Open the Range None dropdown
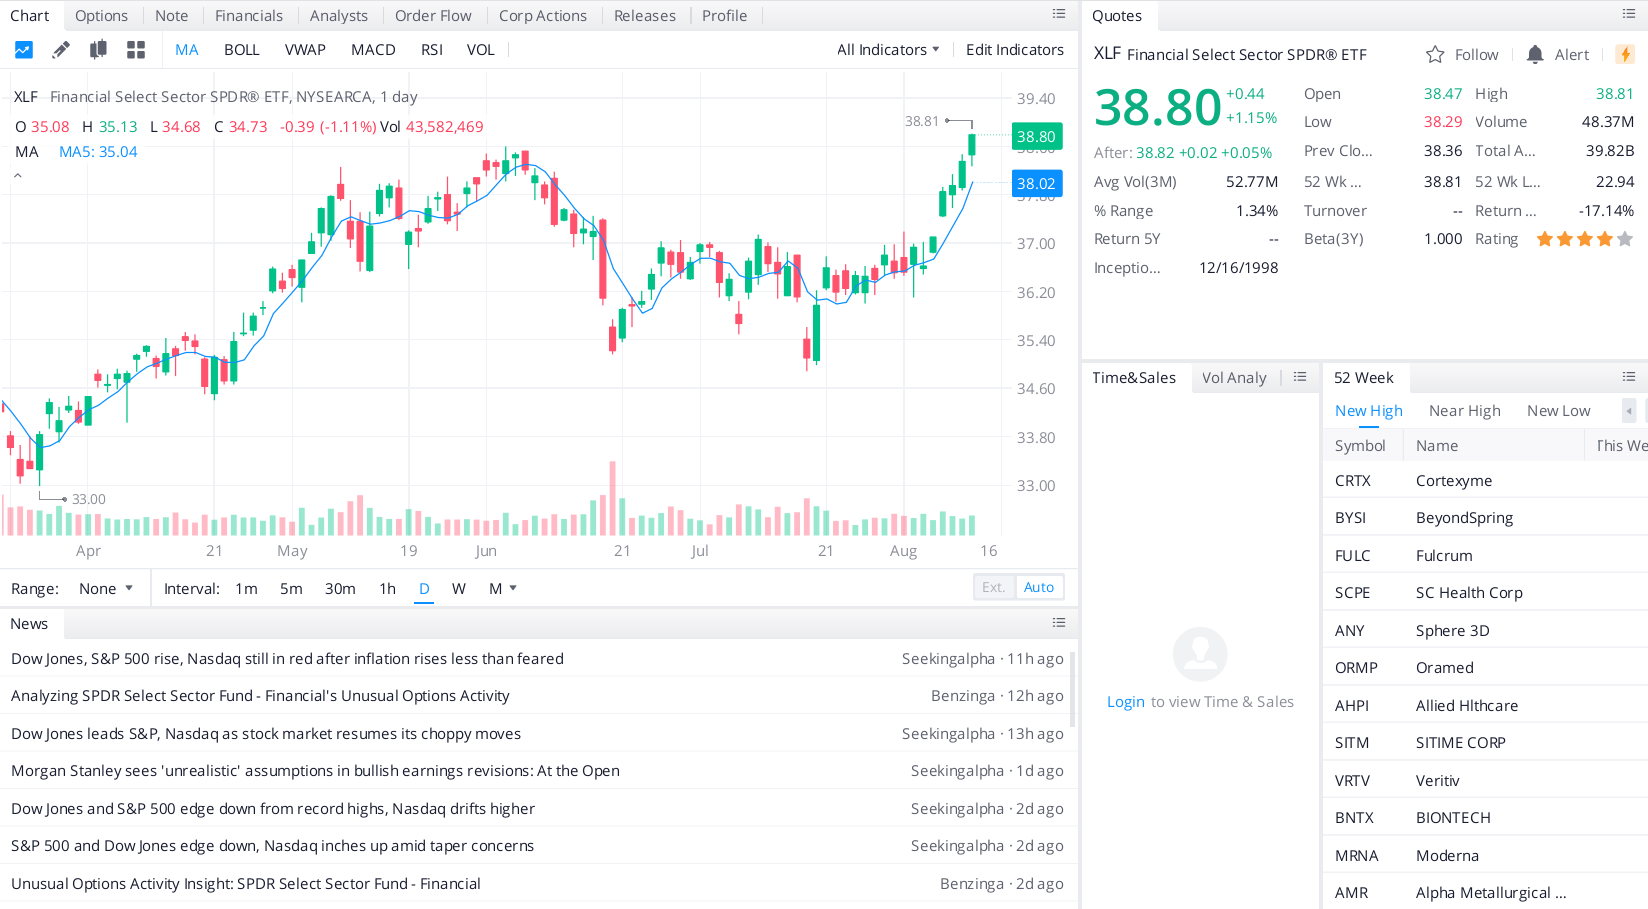Image resolution: width=1648 pixels, height=909 pixels. coord(106,589)
